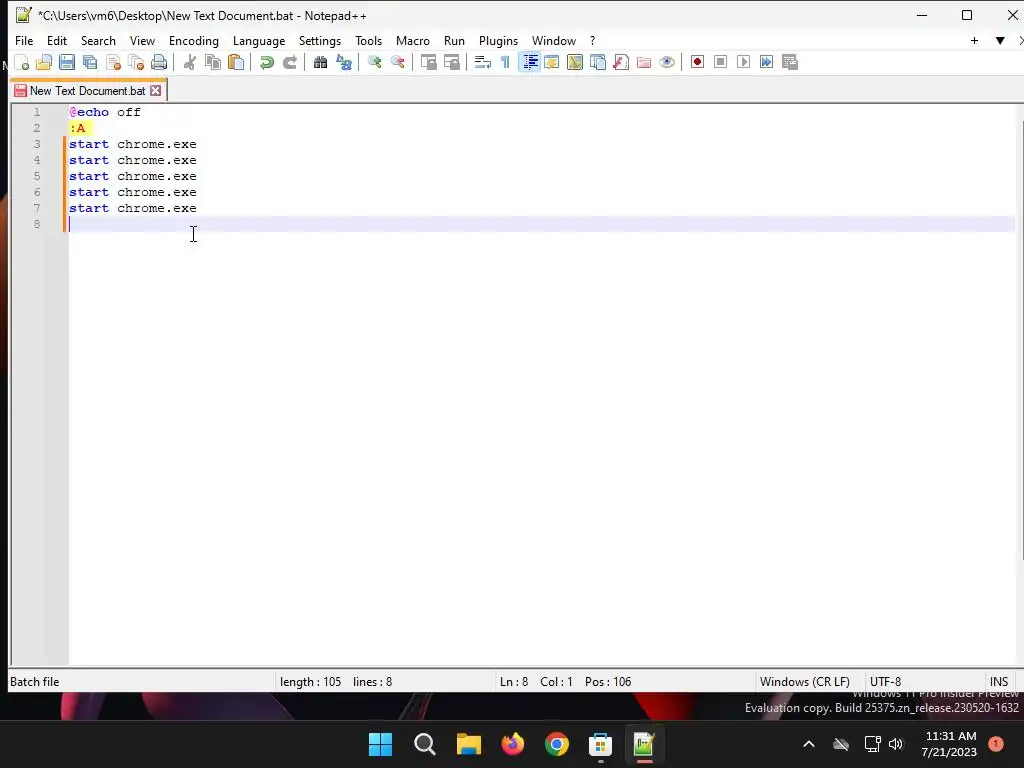Toggle the indent guide icon

tap(530, 62)
